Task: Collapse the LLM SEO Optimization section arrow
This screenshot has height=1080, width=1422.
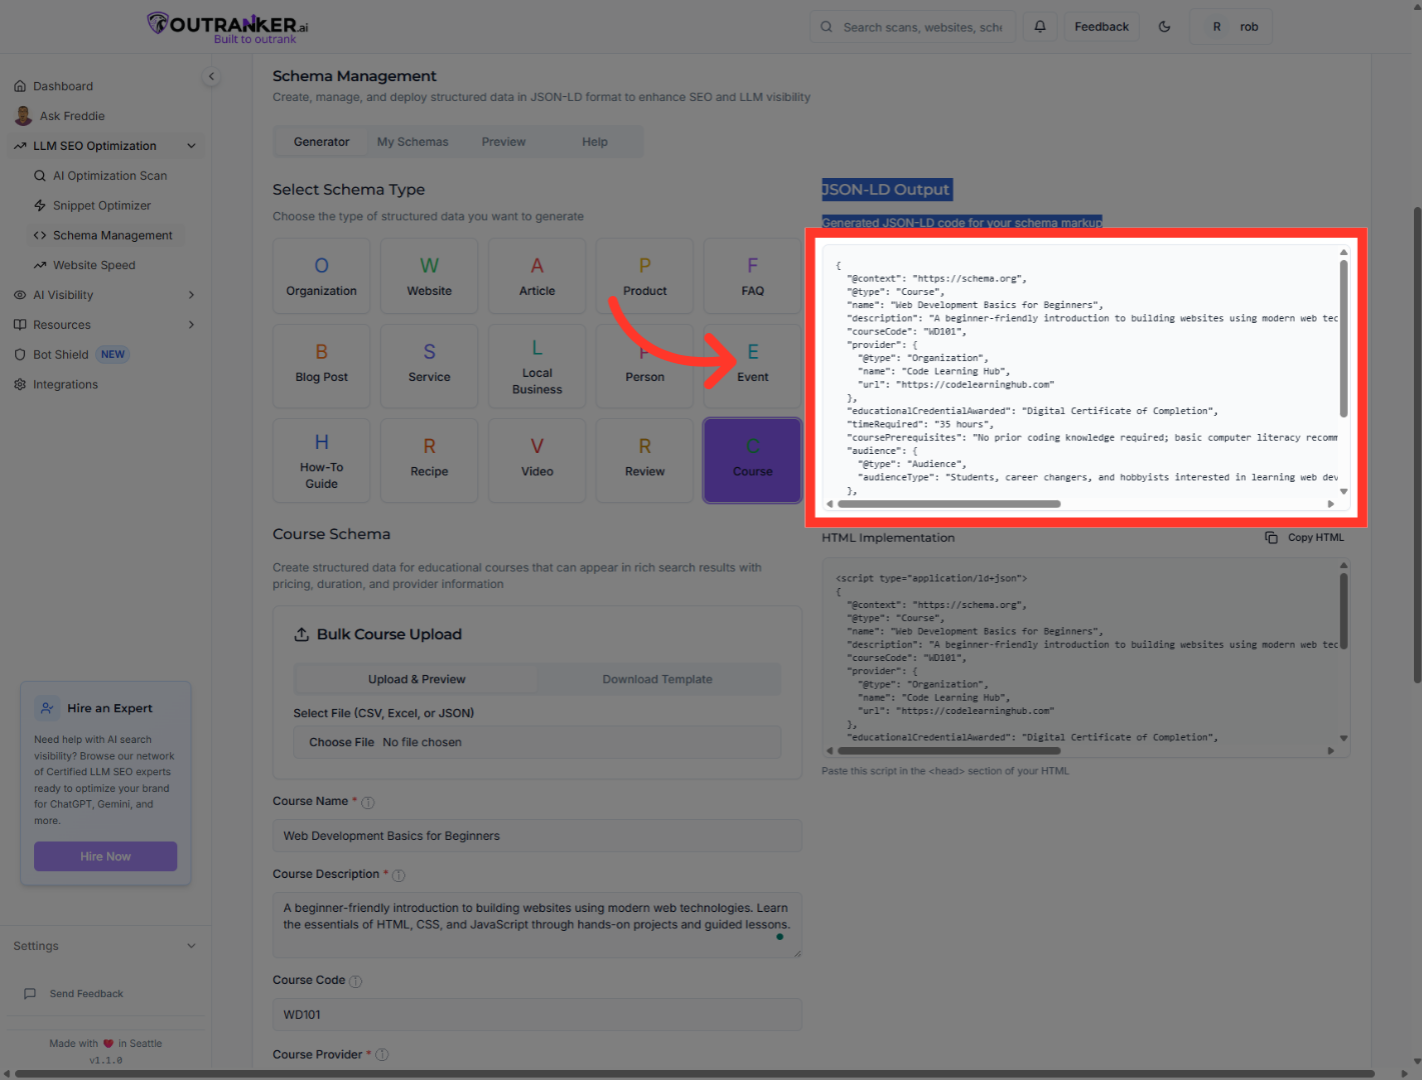Action: pyautogui.click(x=191, y=146)
